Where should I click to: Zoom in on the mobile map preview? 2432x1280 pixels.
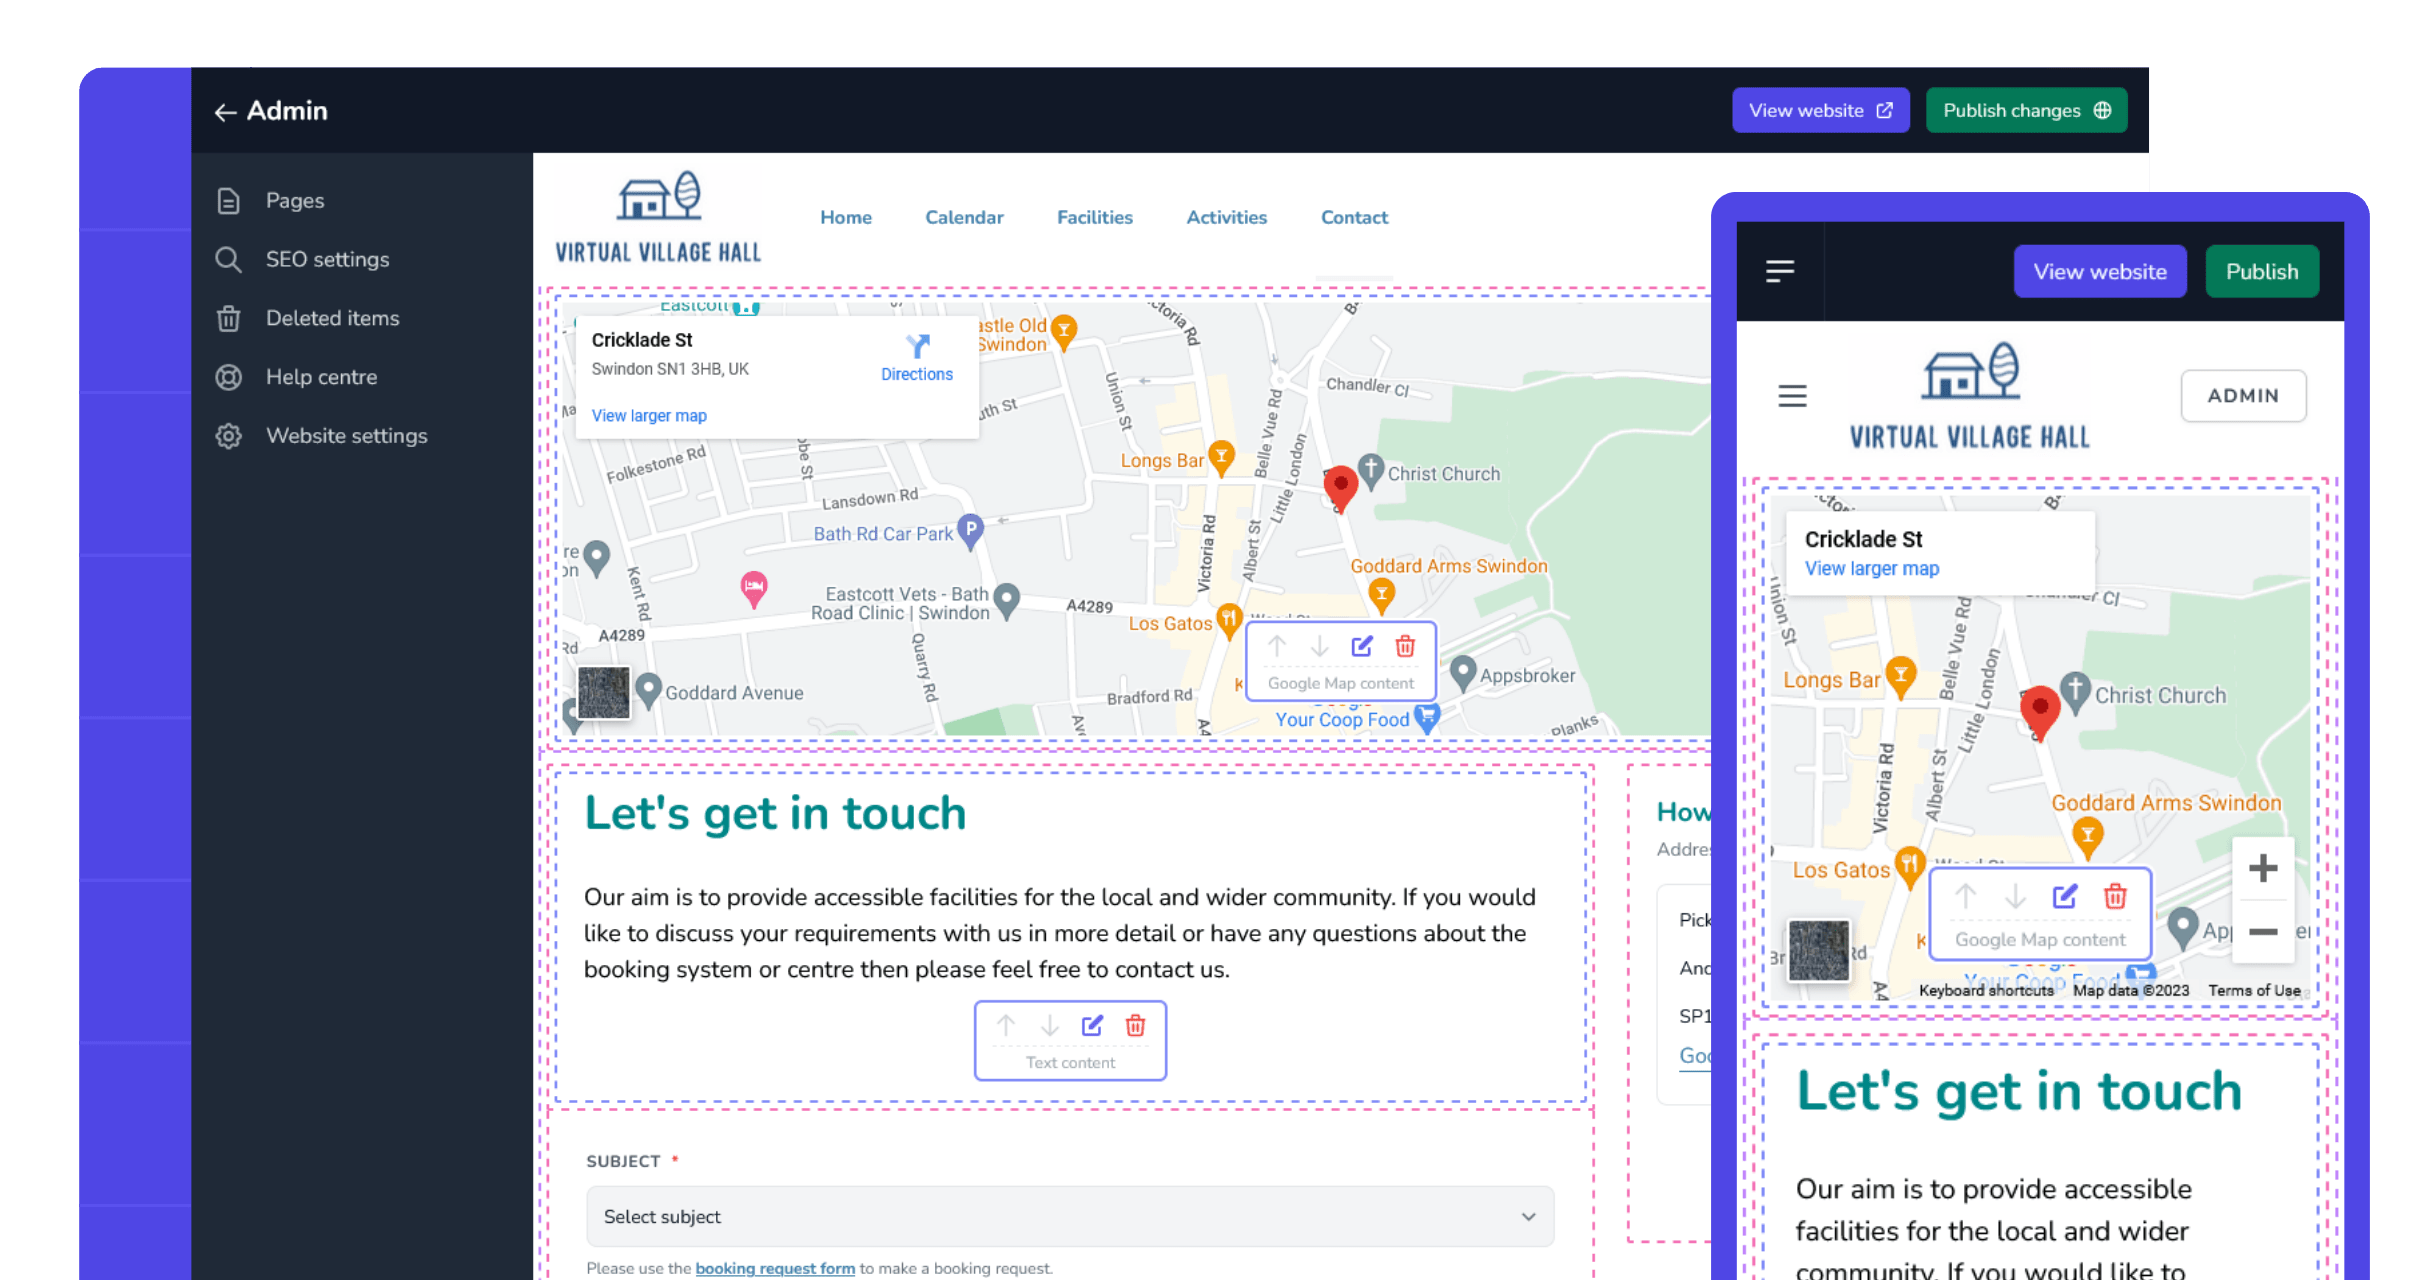pos(2262,868)
